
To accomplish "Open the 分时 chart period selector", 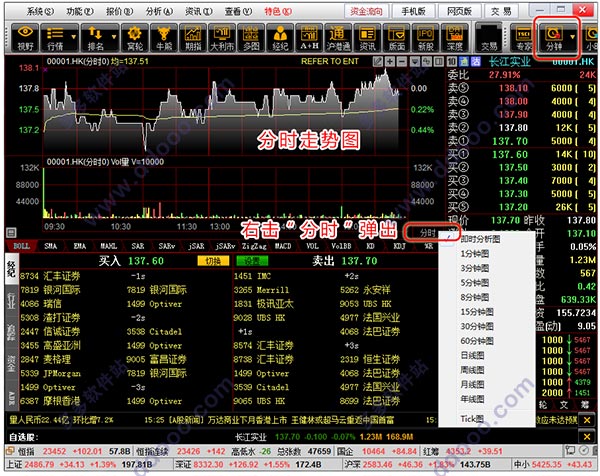I will pos(428,233).
